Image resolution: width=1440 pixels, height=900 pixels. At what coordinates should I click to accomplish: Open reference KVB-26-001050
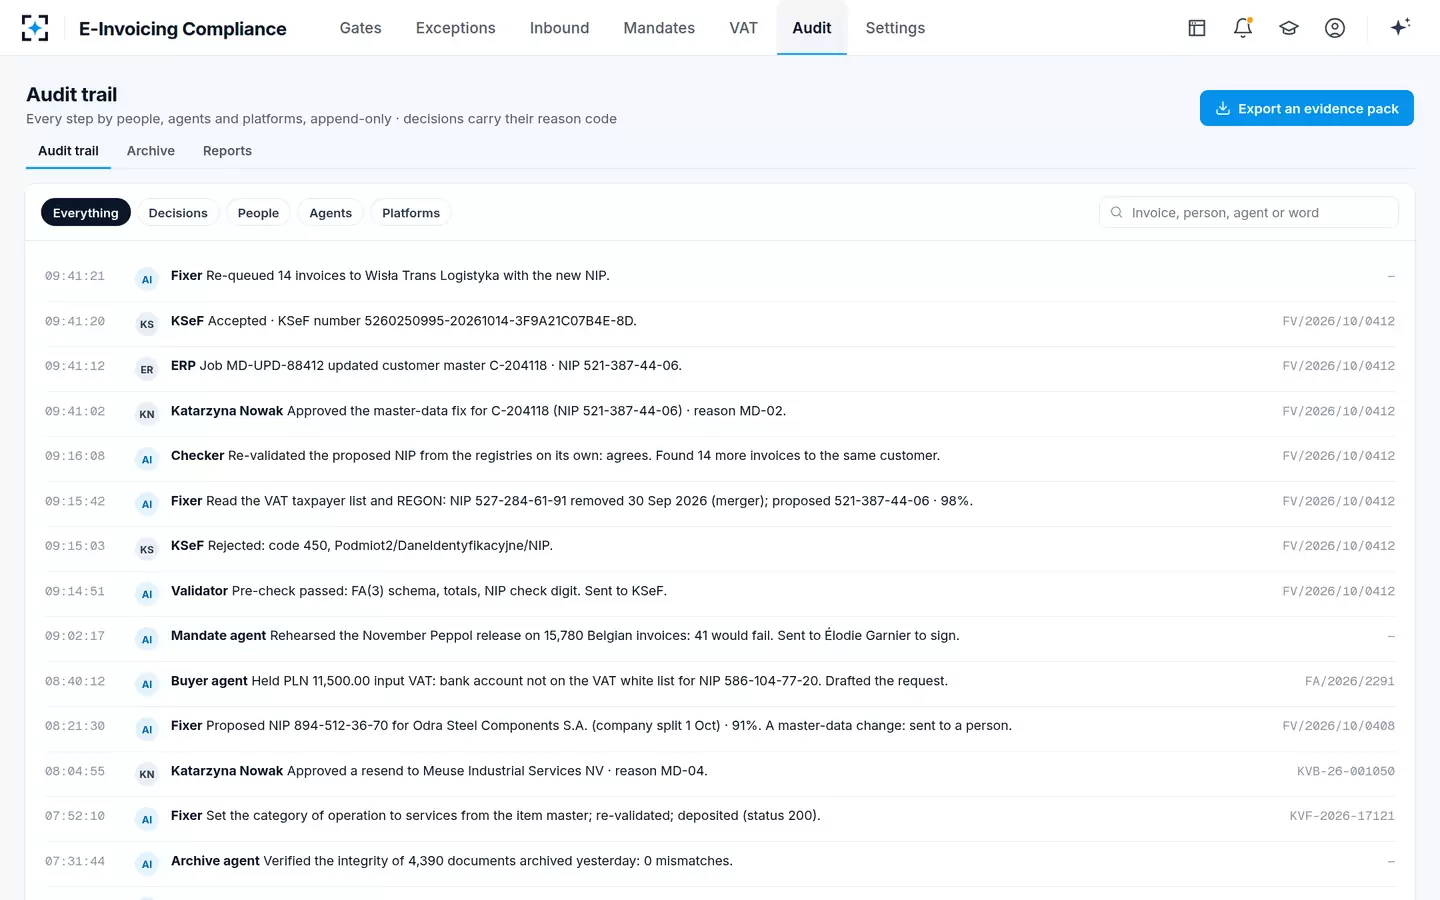[1345, 771]
